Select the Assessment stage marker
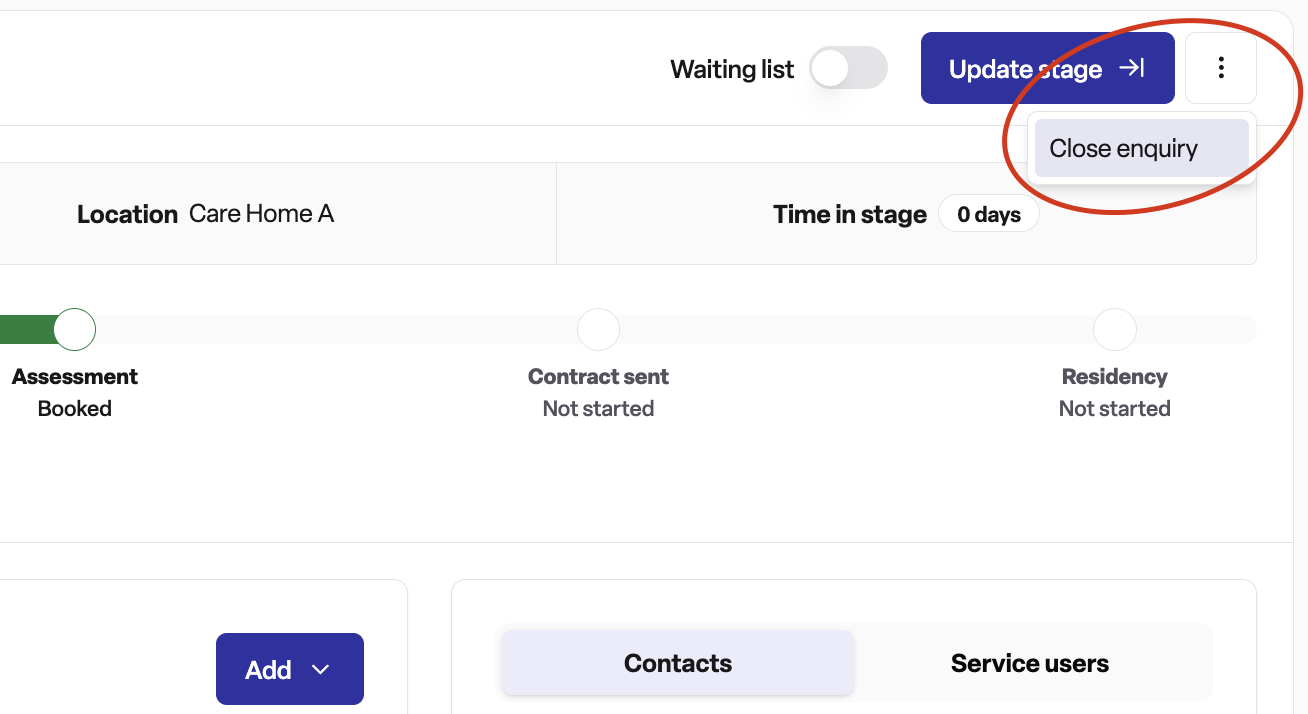This screenshot has height=714, width=1308. click(x=75, y=329)
